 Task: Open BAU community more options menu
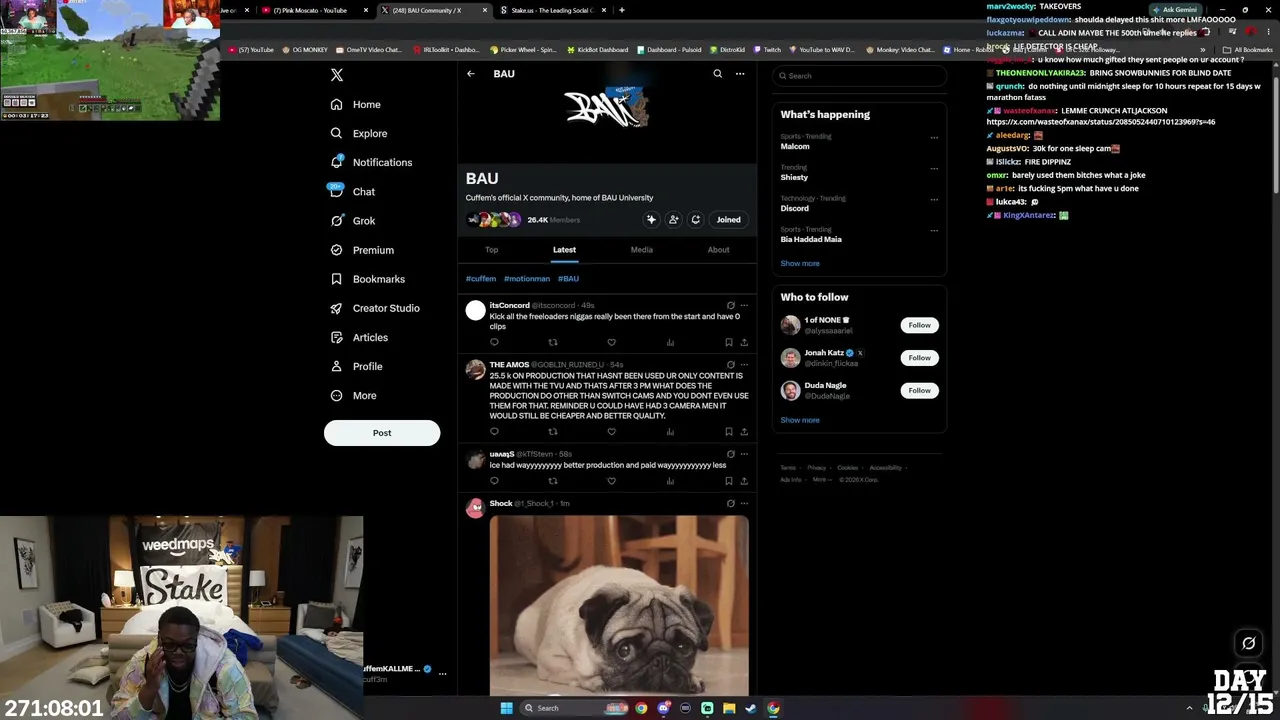740,74
